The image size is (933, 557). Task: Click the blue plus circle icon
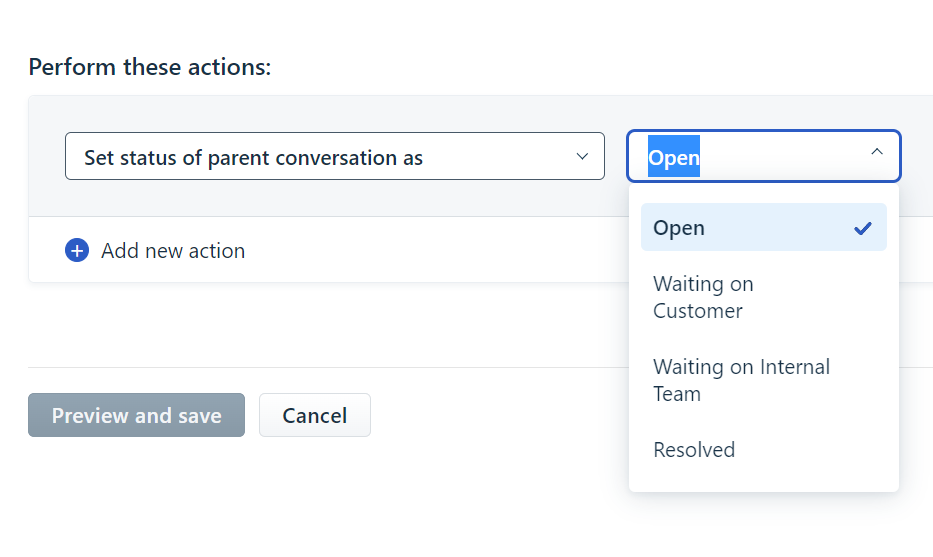pyautogui.click(x=77, y=250)
